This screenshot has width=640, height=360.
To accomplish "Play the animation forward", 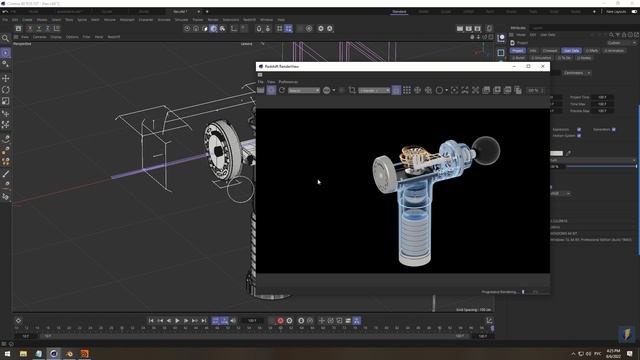I will 177,321.
